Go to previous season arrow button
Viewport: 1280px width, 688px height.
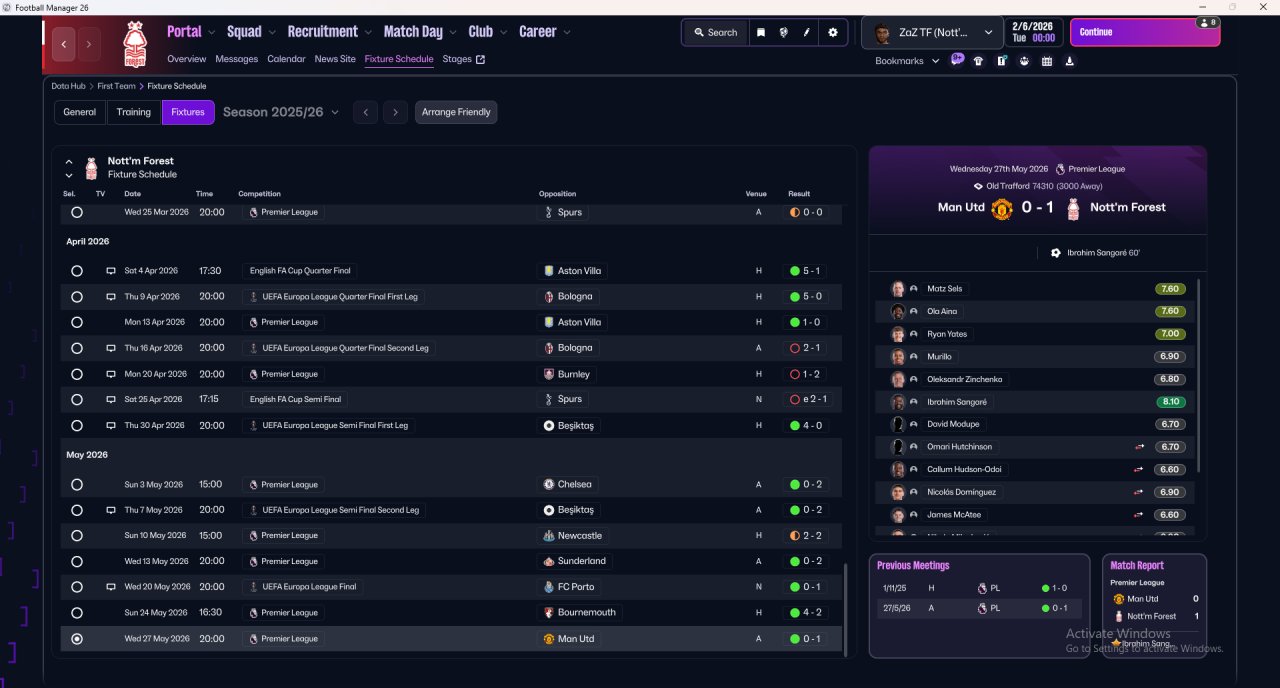[x=366, y=112]
